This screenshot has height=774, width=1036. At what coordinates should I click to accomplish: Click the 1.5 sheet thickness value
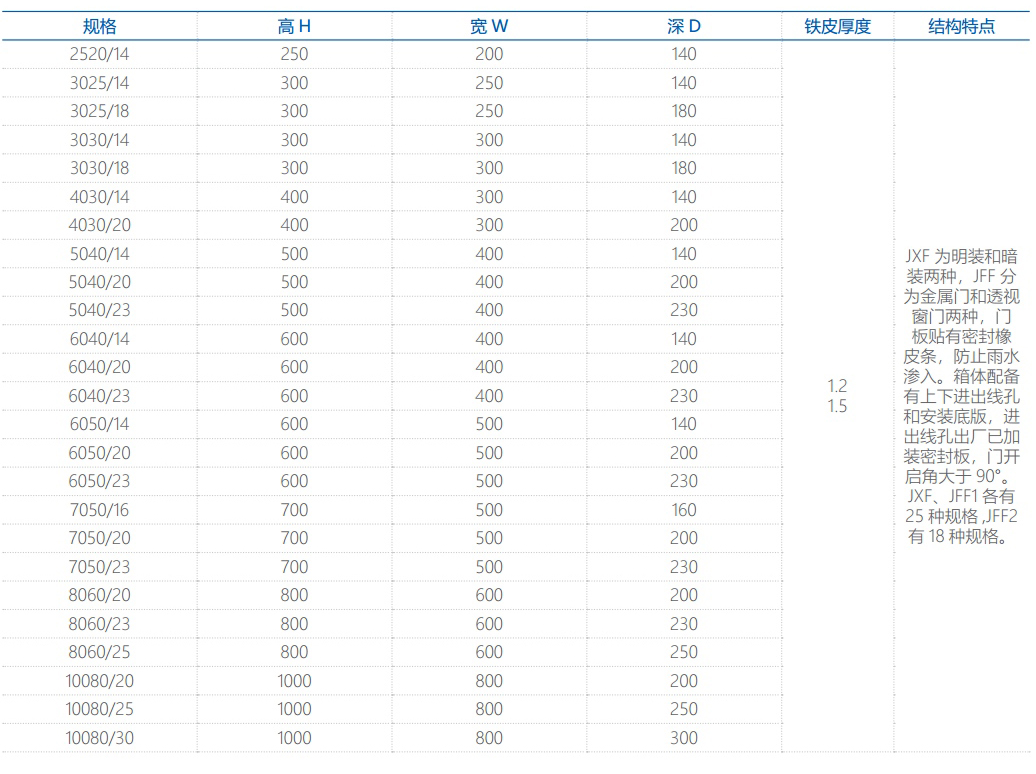point(837,406)
